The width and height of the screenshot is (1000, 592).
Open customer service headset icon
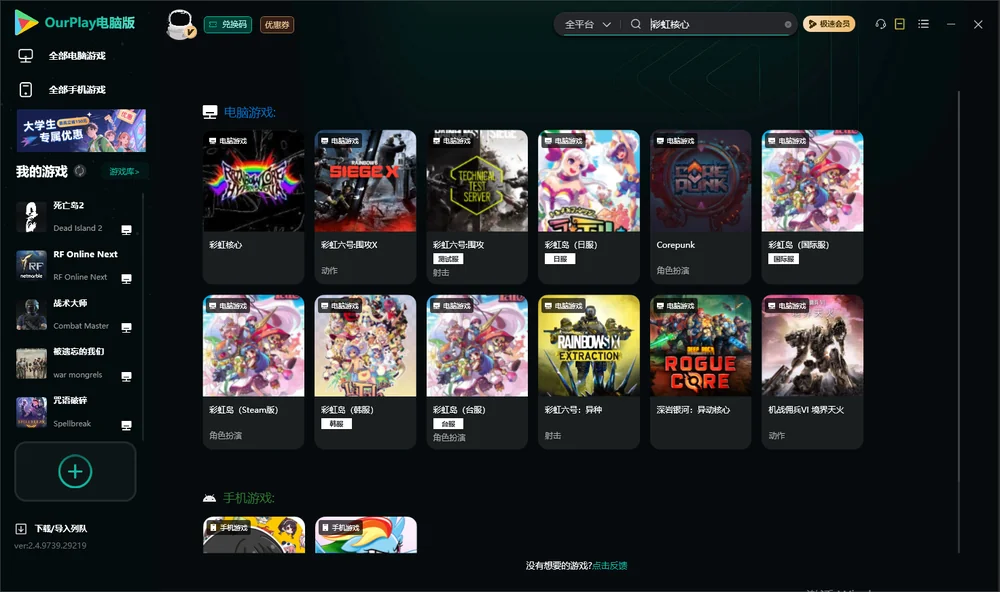pos(880,24)
